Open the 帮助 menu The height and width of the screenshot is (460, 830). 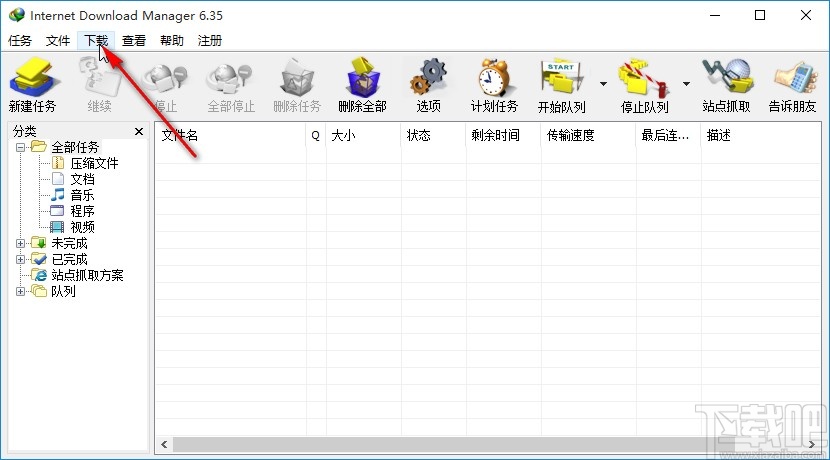(172, 41)
